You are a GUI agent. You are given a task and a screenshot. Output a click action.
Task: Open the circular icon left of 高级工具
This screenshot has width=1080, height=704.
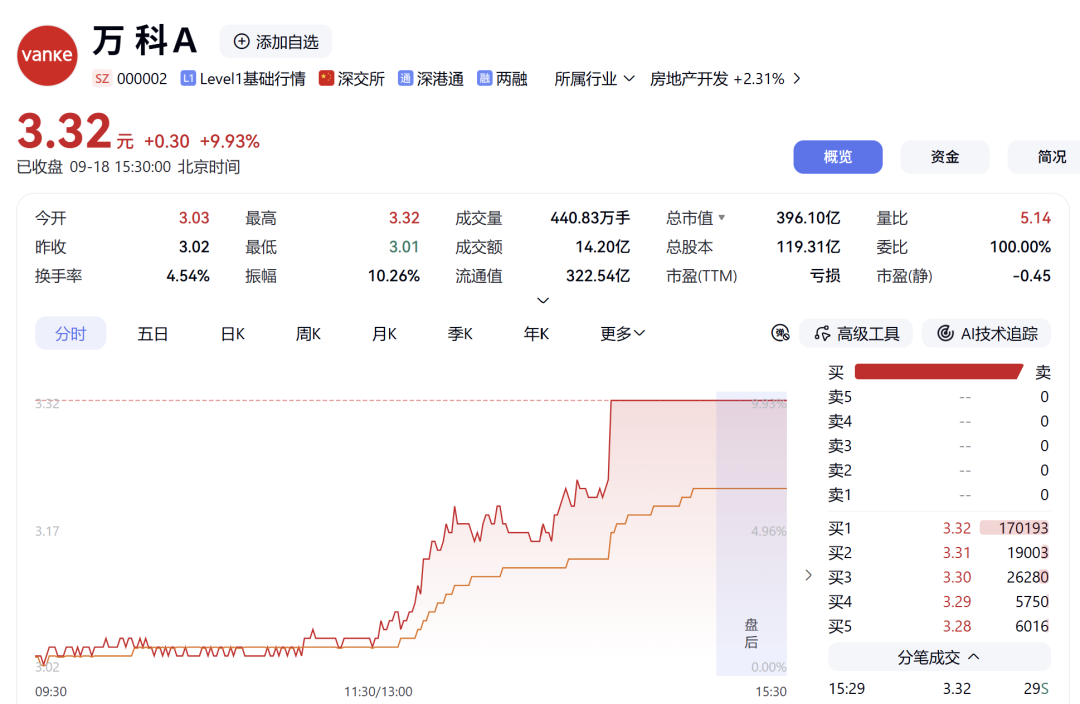coord(780,333)
